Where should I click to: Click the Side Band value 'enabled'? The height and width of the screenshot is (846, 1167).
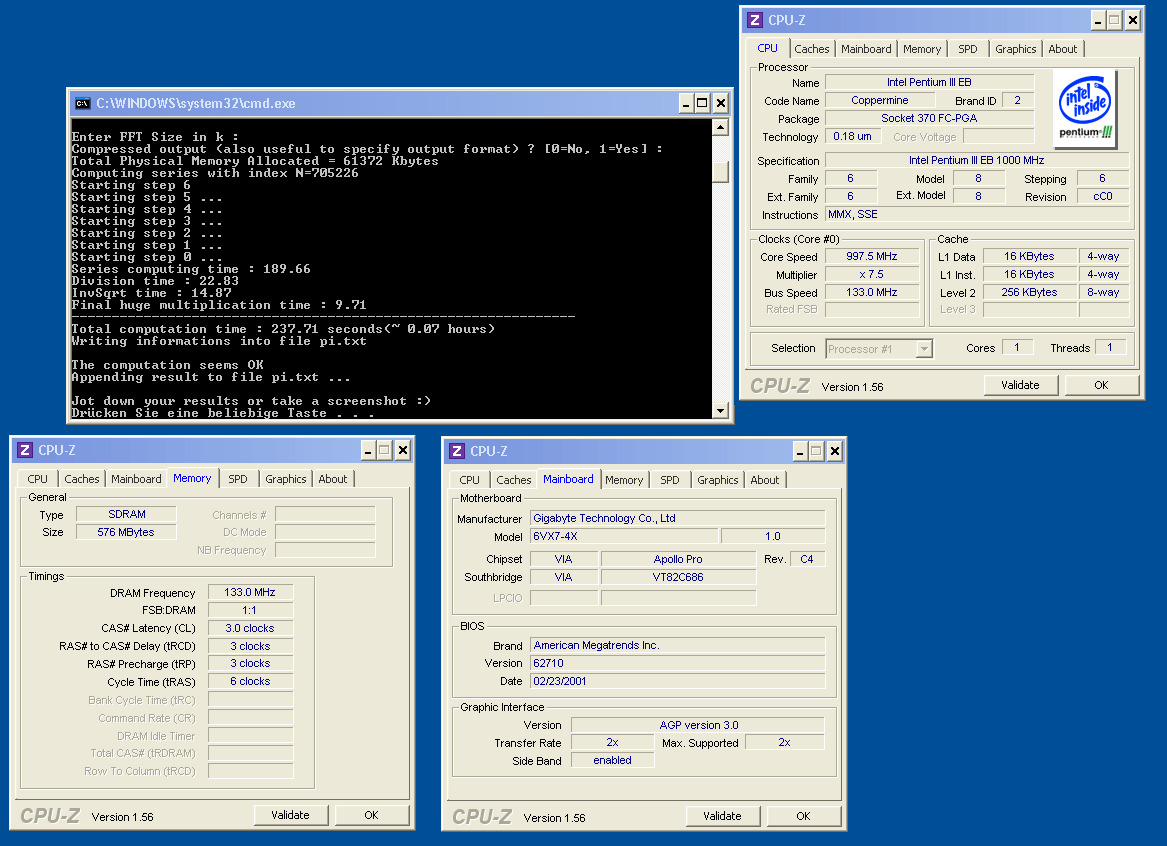click(x=613, y=760)
